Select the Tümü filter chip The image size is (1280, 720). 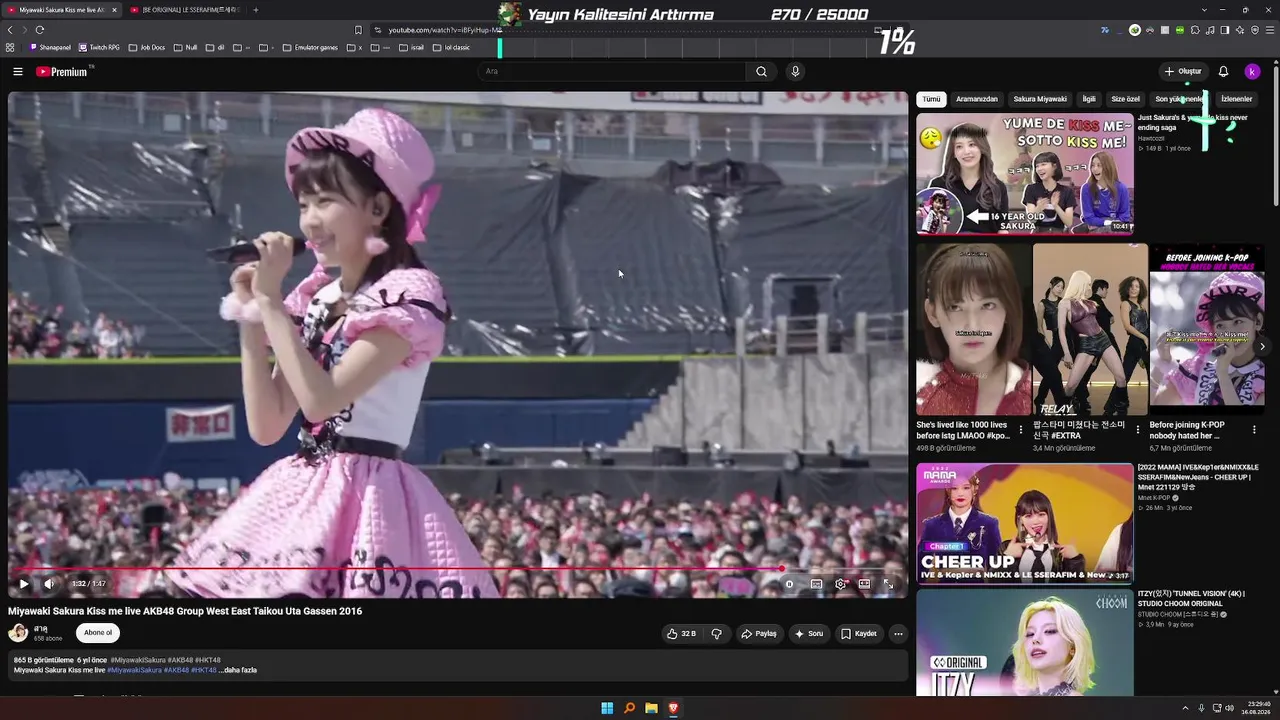click(931, 99)
